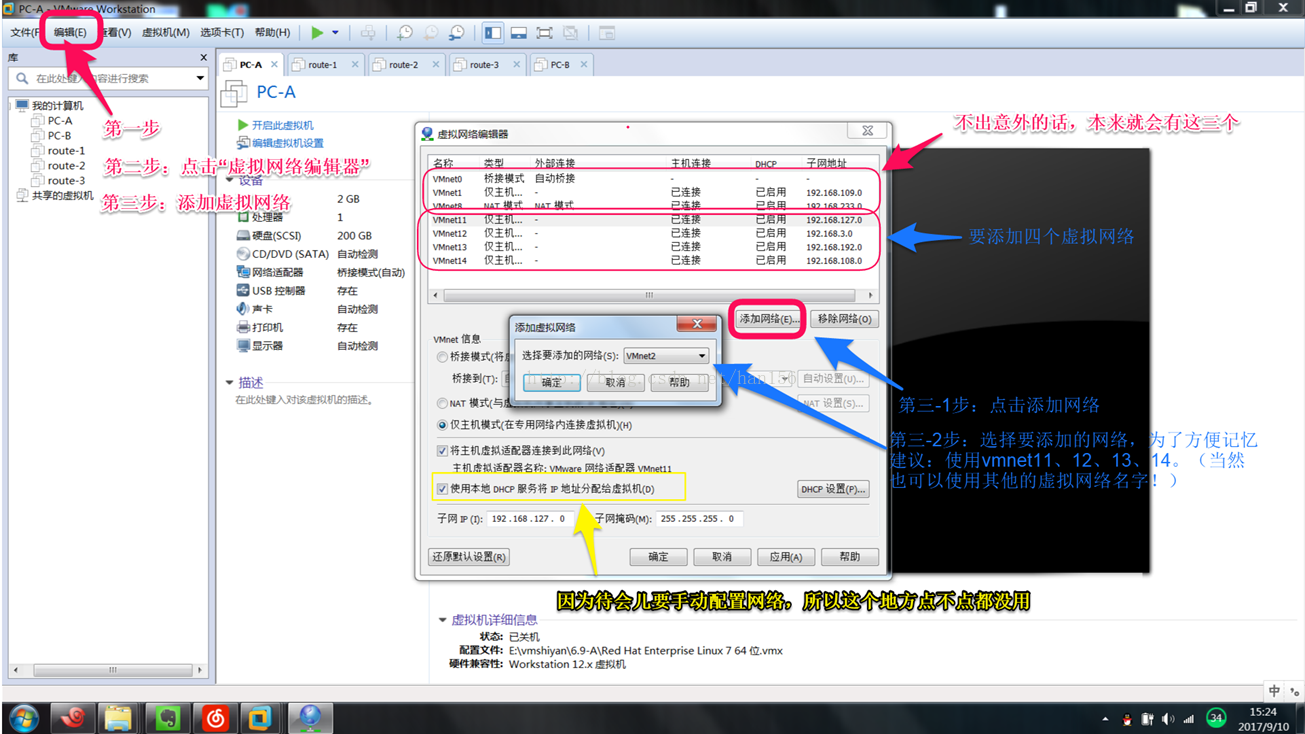Screen dimensions: 1305x734
Task: Click the 子网 IP input field
Action: point(530,519)
